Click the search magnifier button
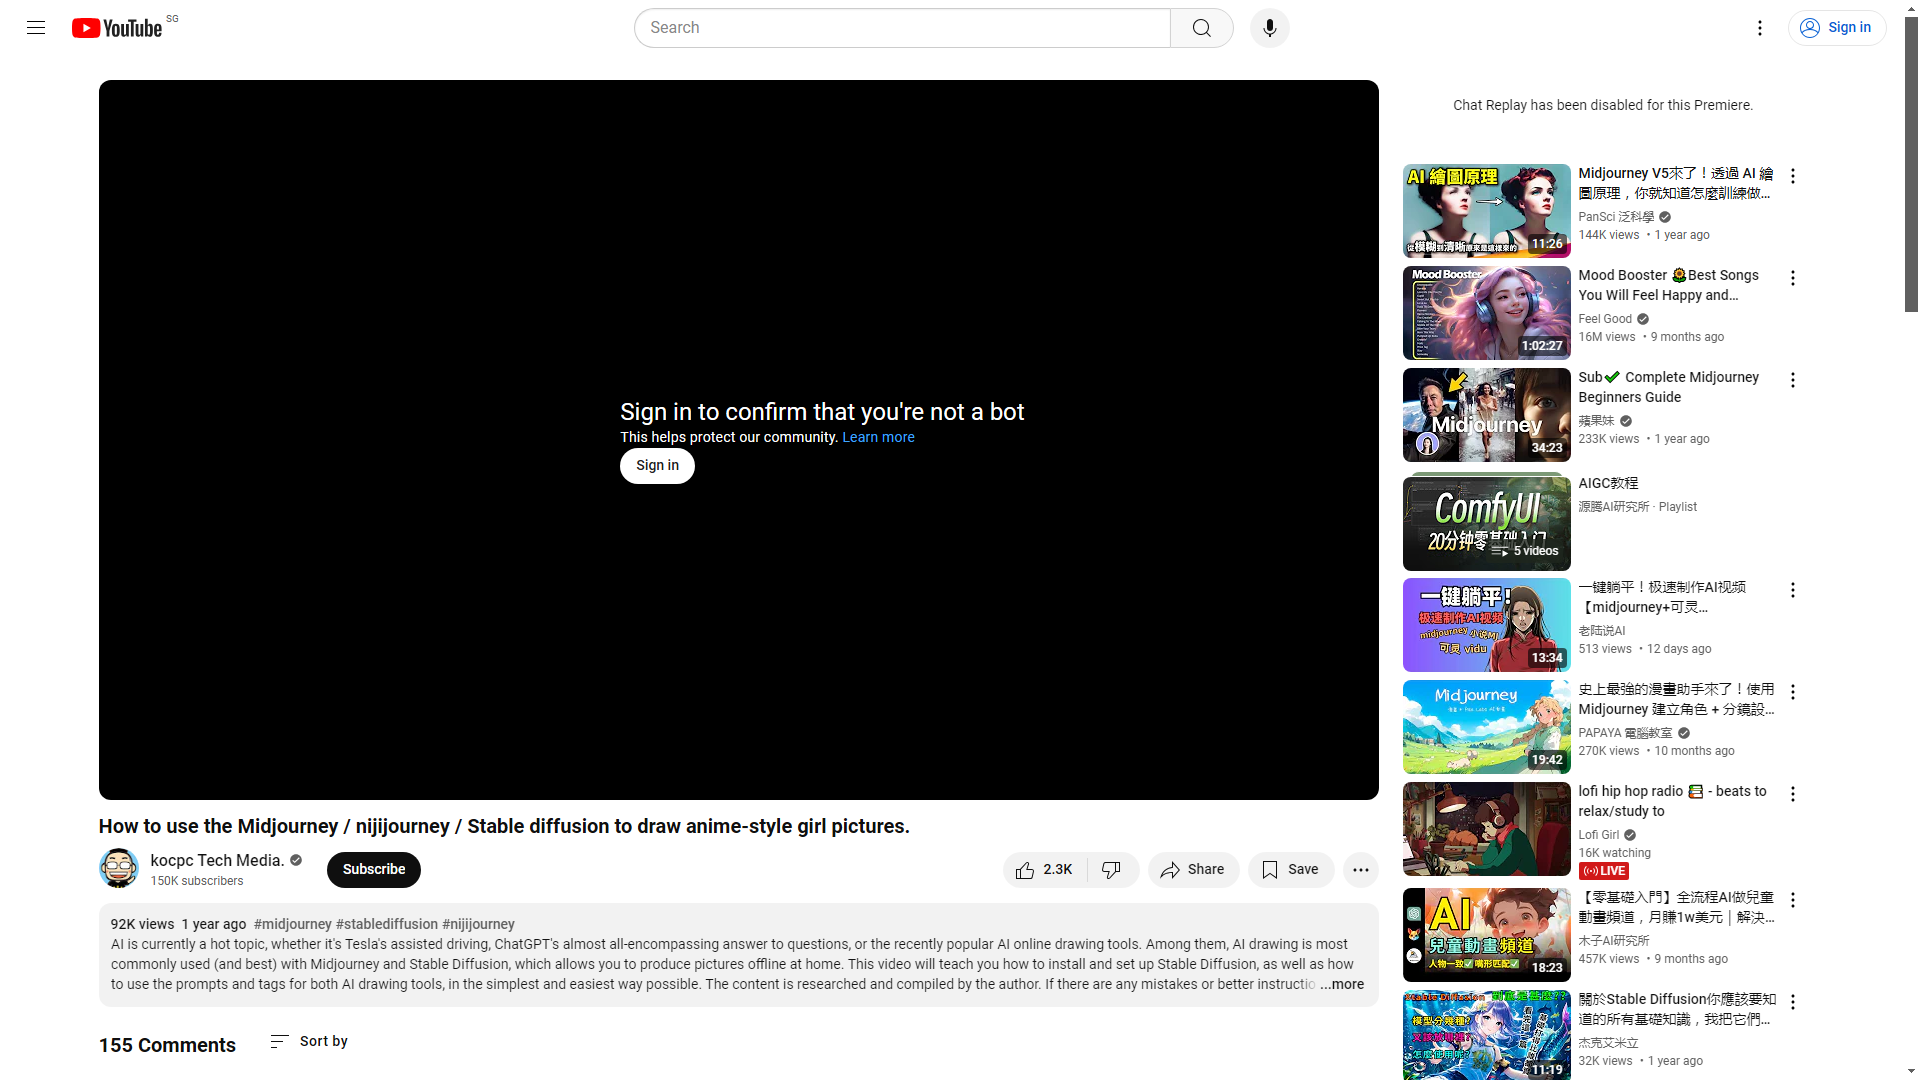The width and height of the screenshot is (1920, 1080). [x=1201, y=28]
